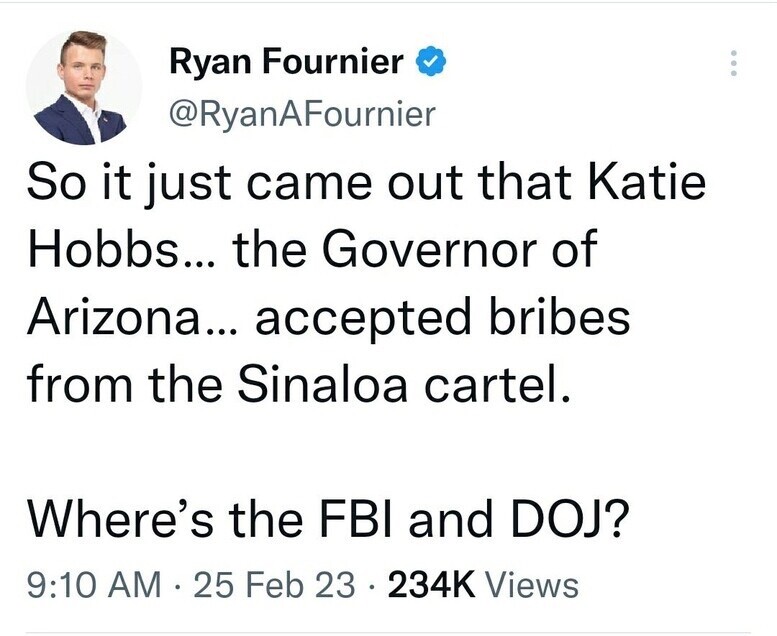Click the word "Governor" in the tweet

pos(429,249)
